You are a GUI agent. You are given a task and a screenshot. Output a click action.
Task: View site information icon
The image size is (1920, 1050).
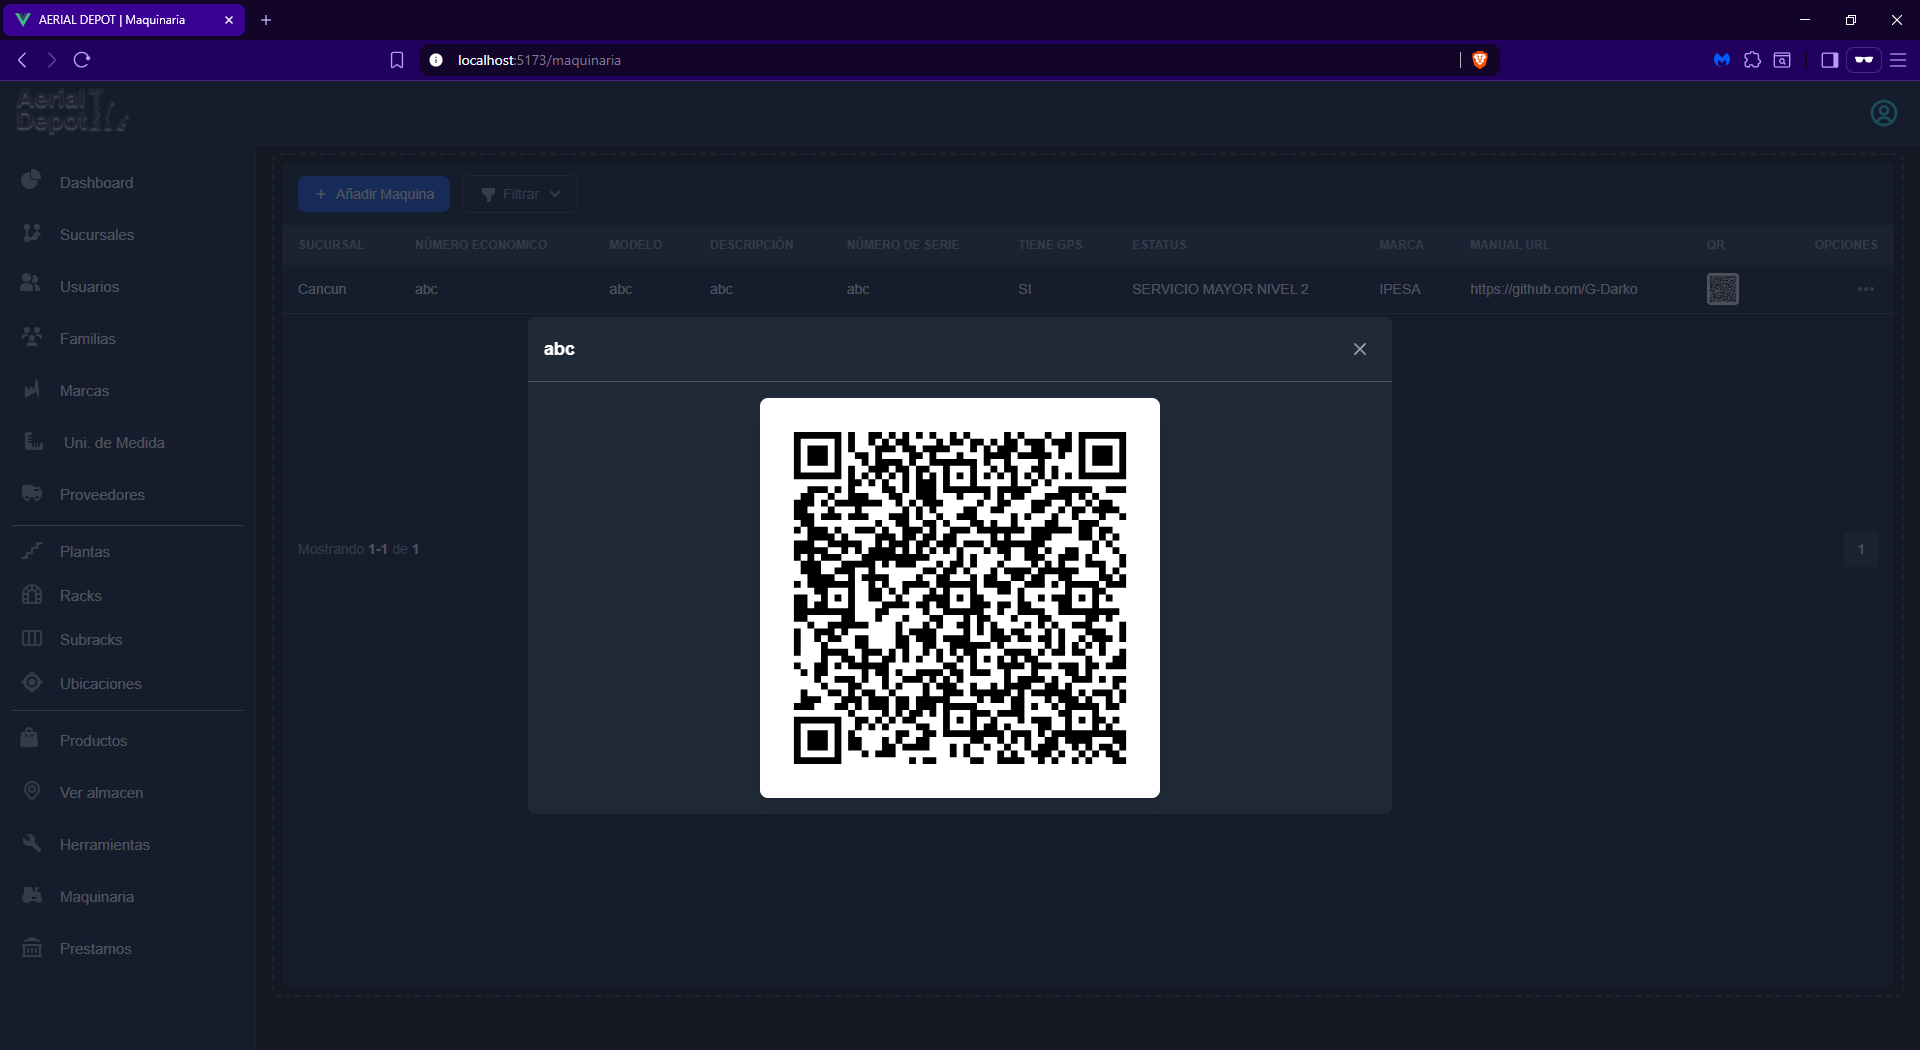pos(436,60)
